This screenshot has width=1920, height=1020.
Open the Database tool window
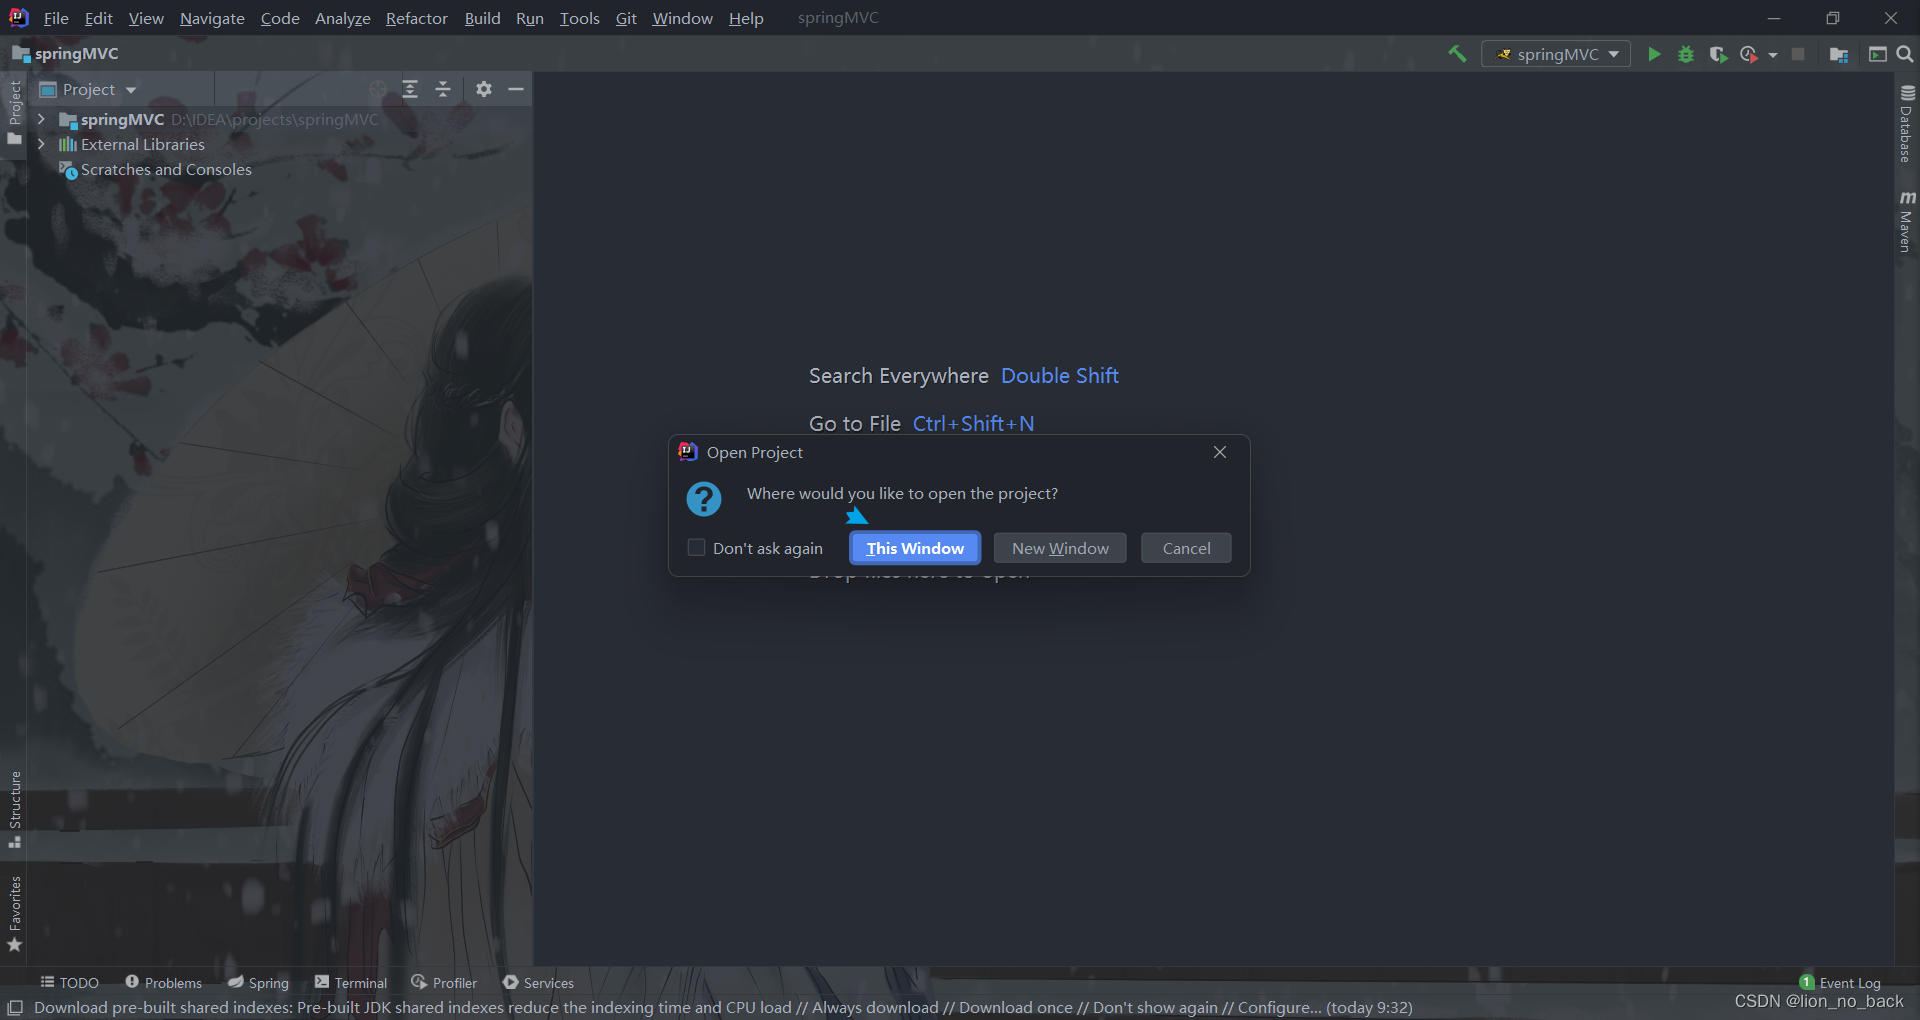[x=1907, y=124]
